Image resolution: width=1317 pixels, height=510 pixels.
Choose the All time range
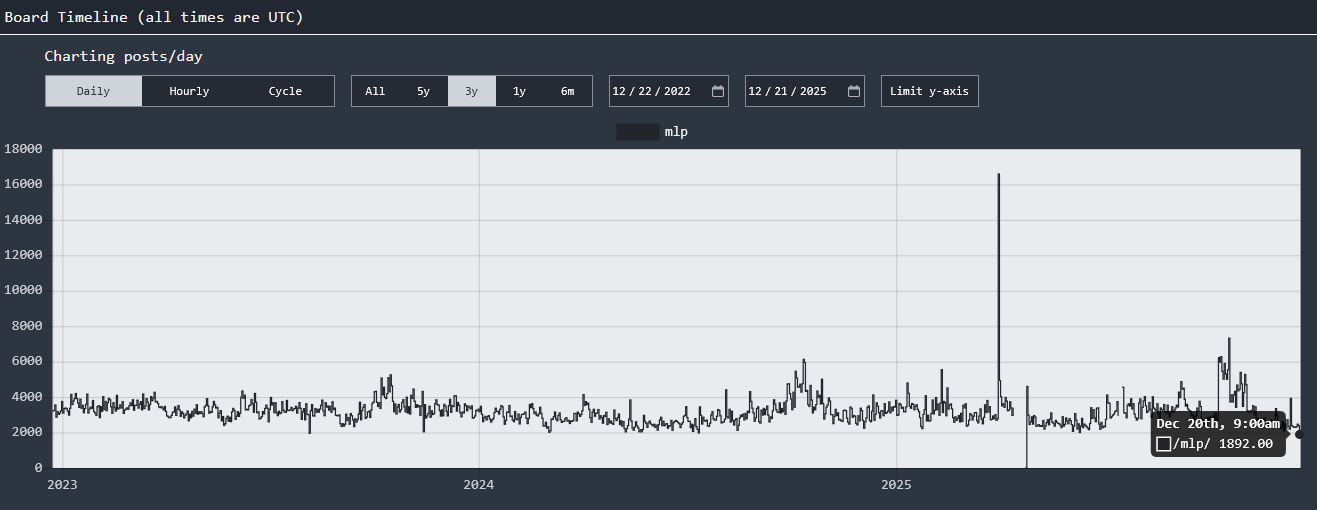point(375,91)
